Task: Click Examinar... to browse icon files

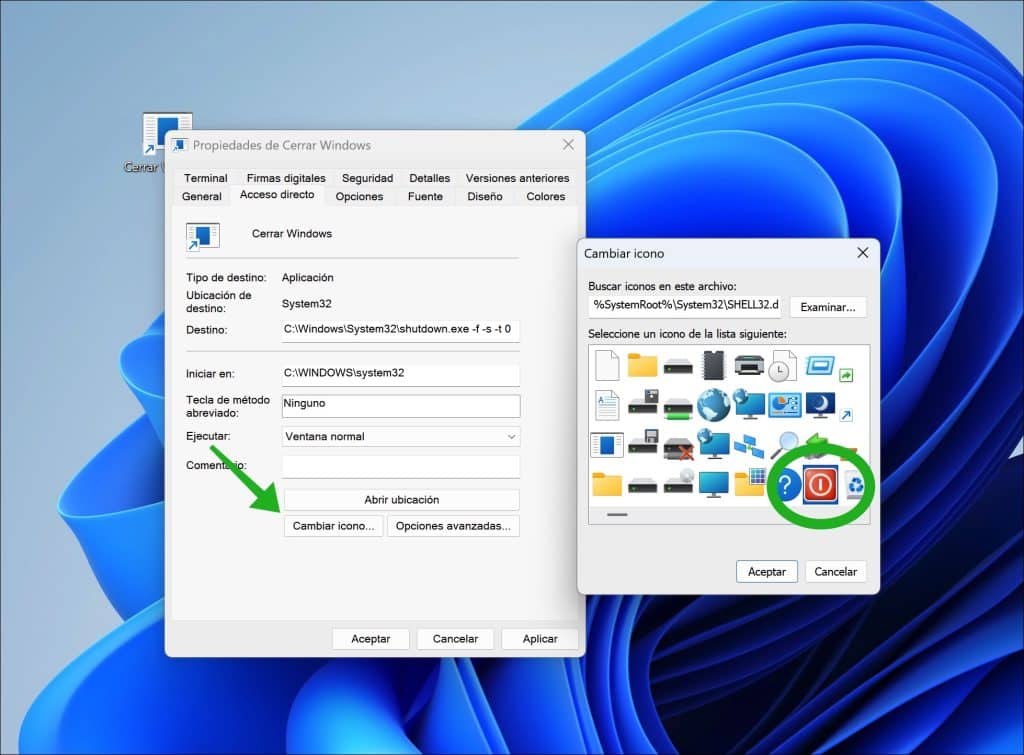Action: 827,307
